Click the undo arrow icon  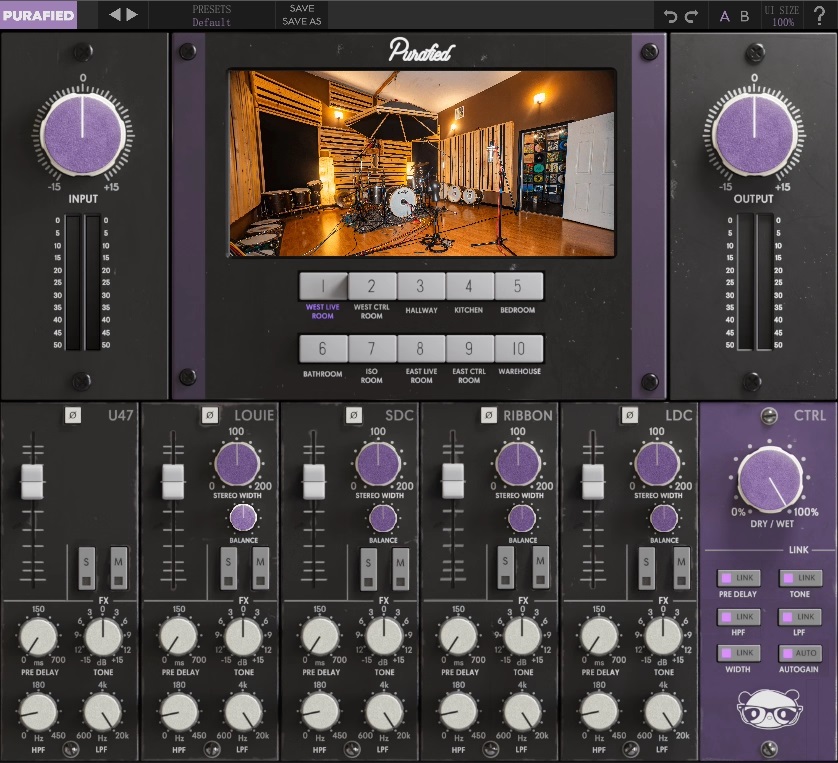(x=671, y=16)
